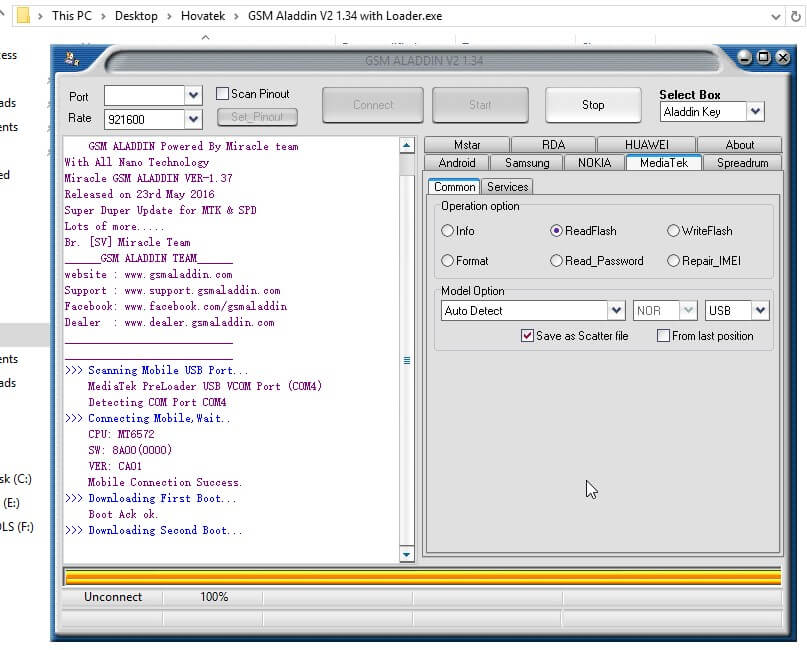Select the MediaTek tab
Viewport: 807px width, 650px height.
click(663, 163)
